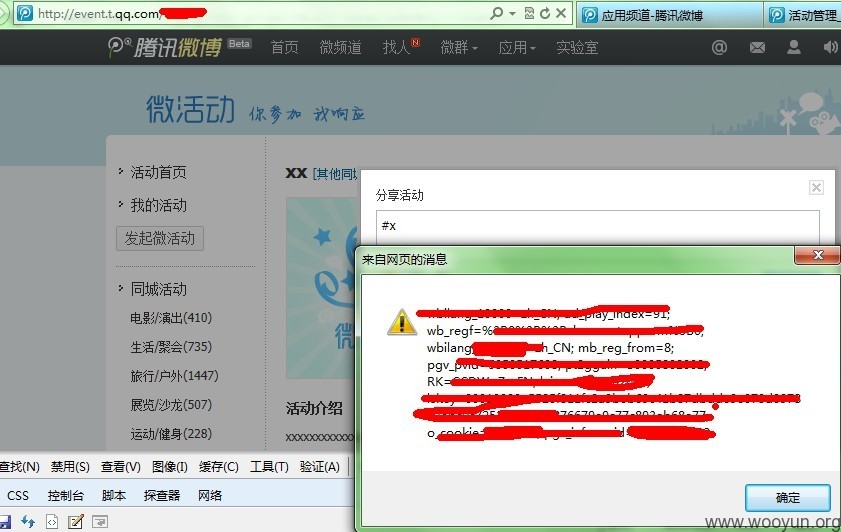Viewport: 841px width, 532px height.
Task: Expand the 应用 dropdown menu
Action: [517, 48]
